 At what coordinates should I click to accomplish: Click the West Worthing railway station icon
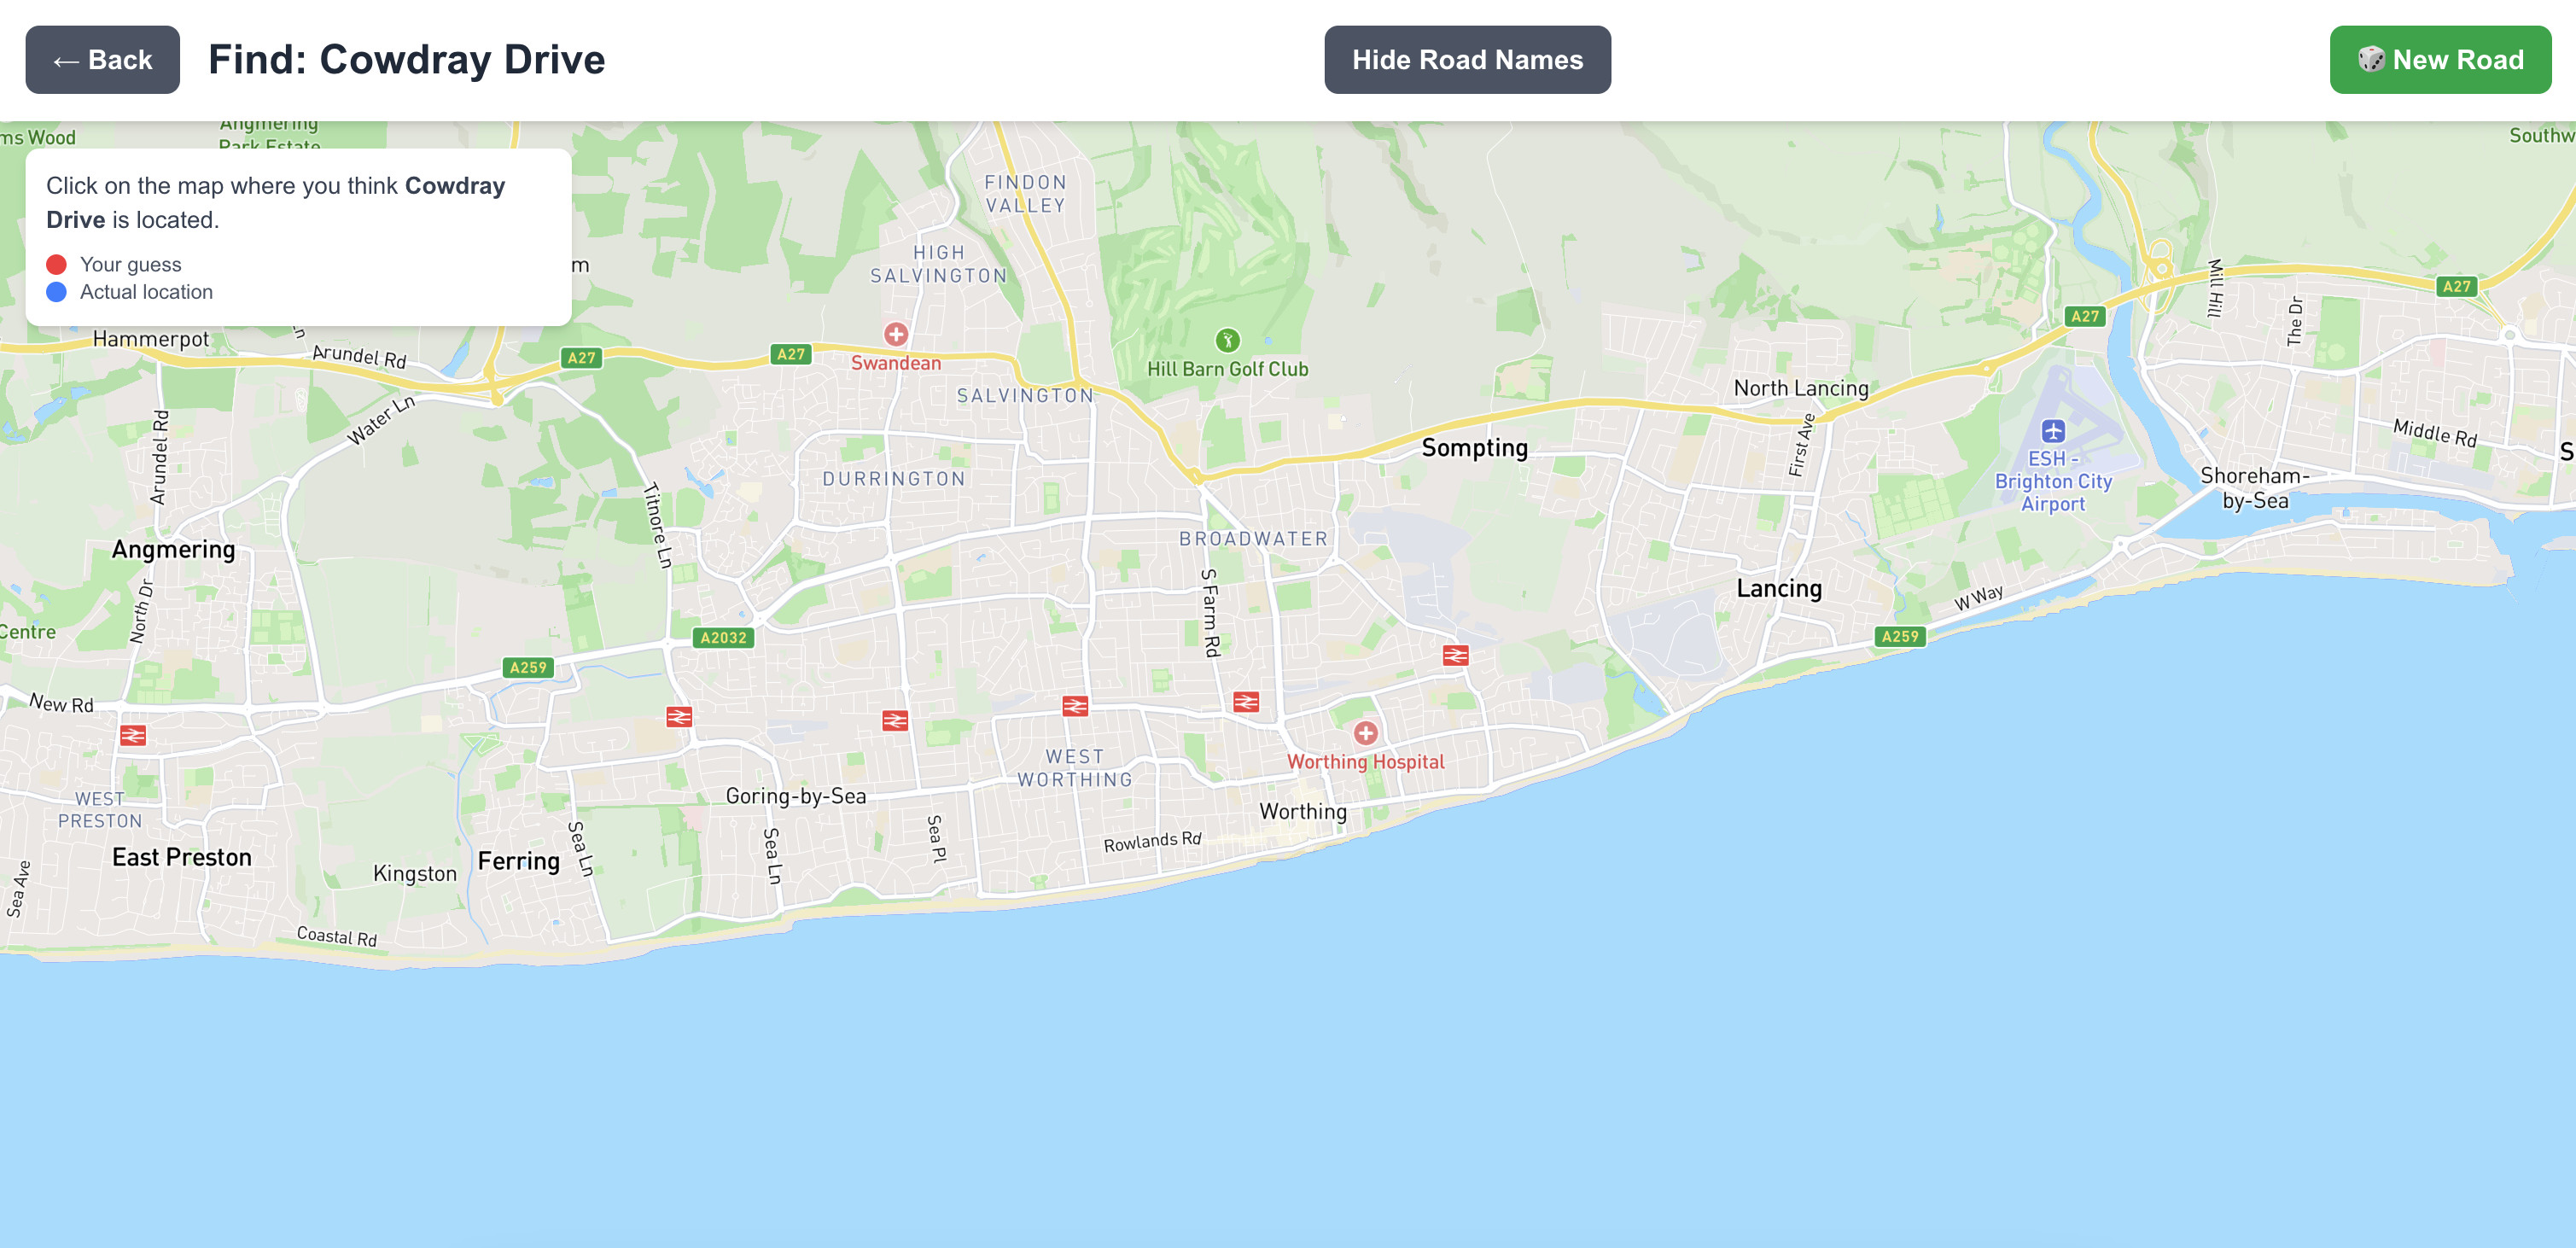[x=1075, y=706]
